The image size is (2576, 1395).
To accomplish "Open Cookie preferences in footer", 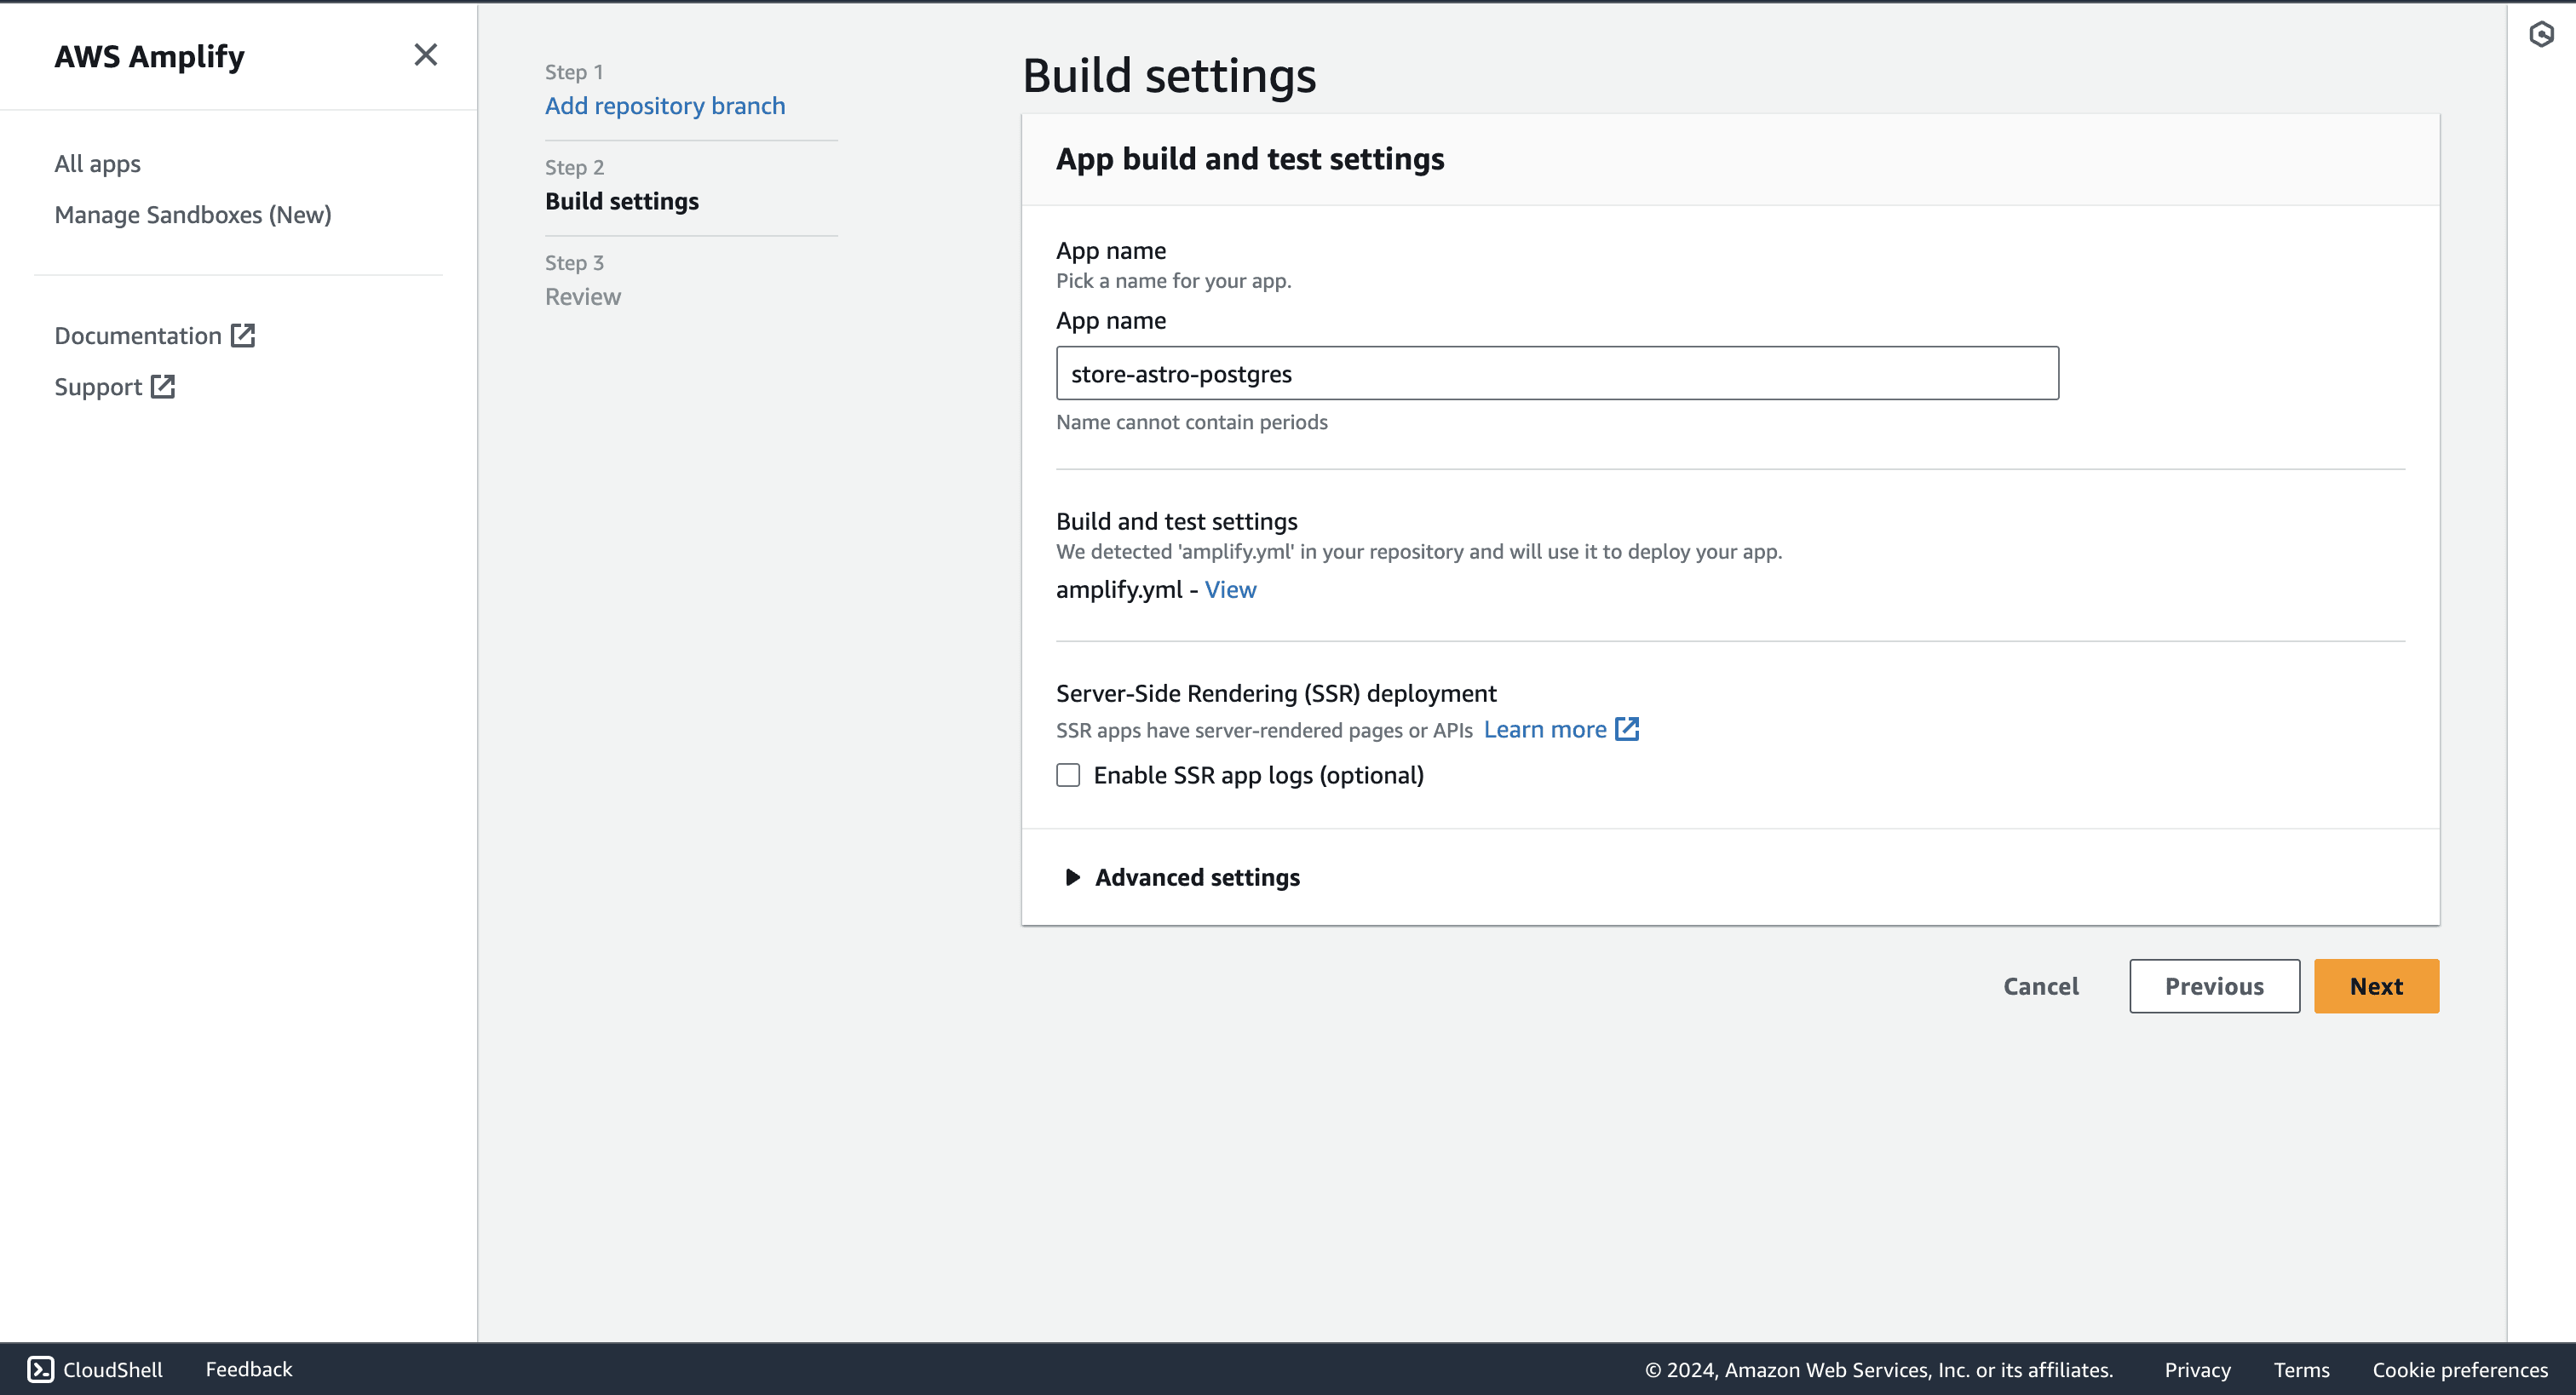I will click(2459, 1369).
